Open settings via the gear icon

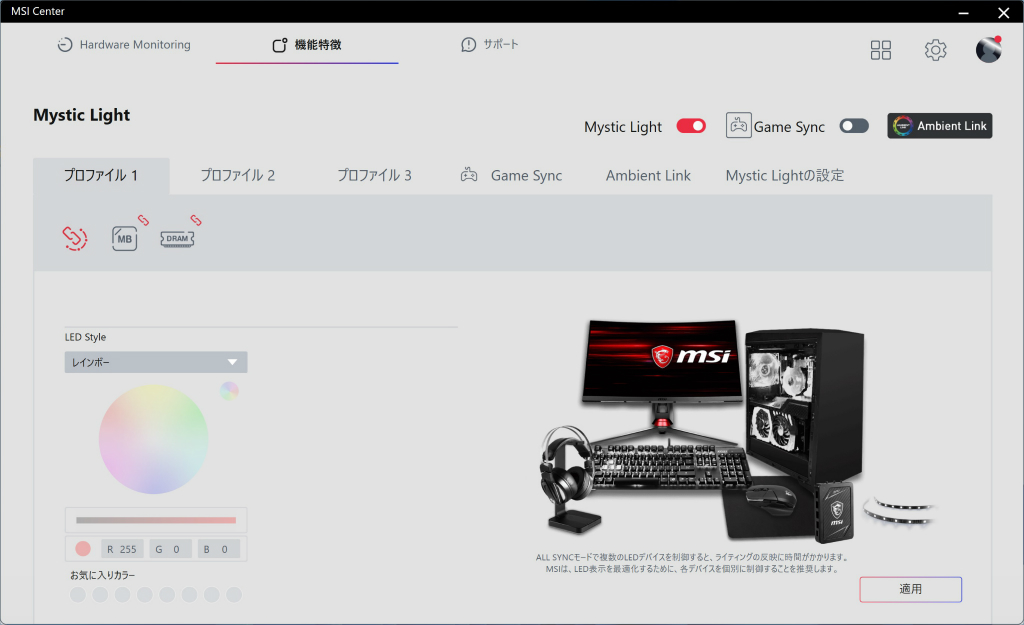[x=935, y=50]
